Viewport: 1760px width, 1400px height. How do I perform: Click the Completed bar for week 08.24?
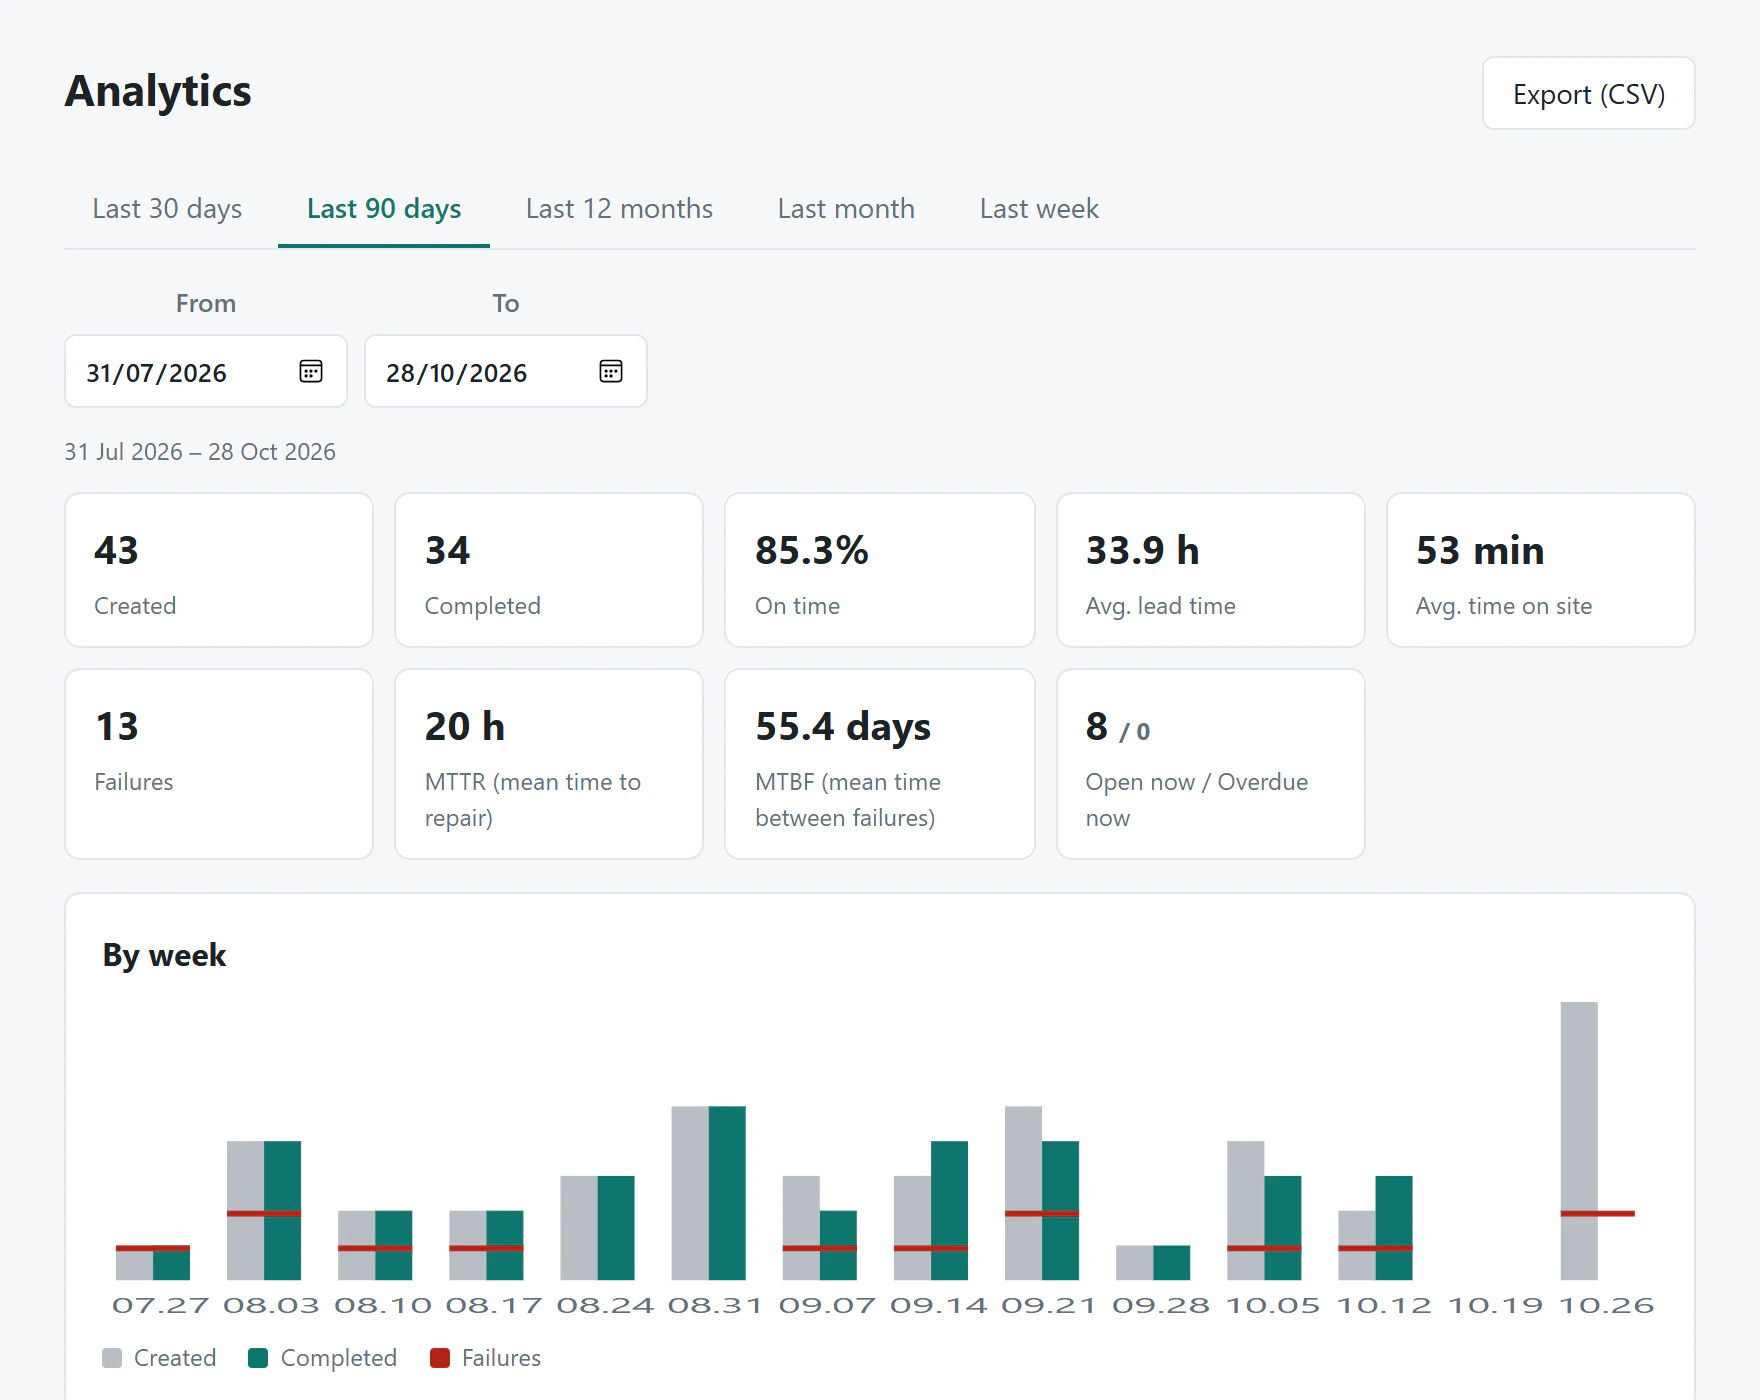coord(616,1228)
